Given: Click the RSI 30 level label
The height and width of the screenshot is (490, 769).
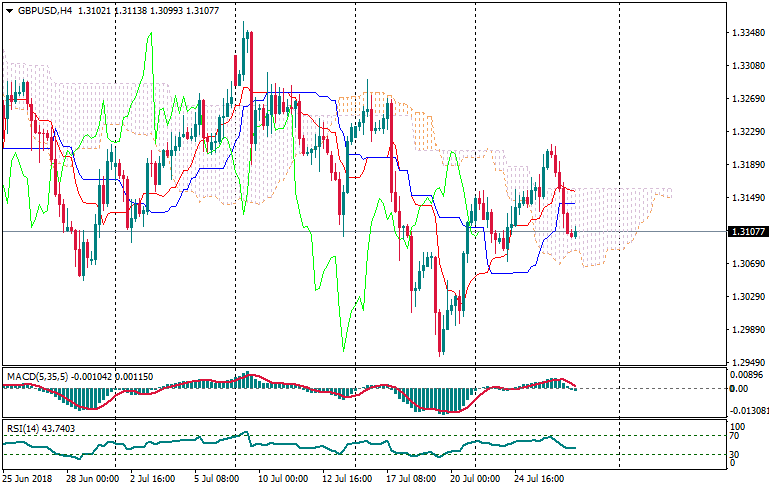Looking at the screenshot, I should [x=735, y=454].
